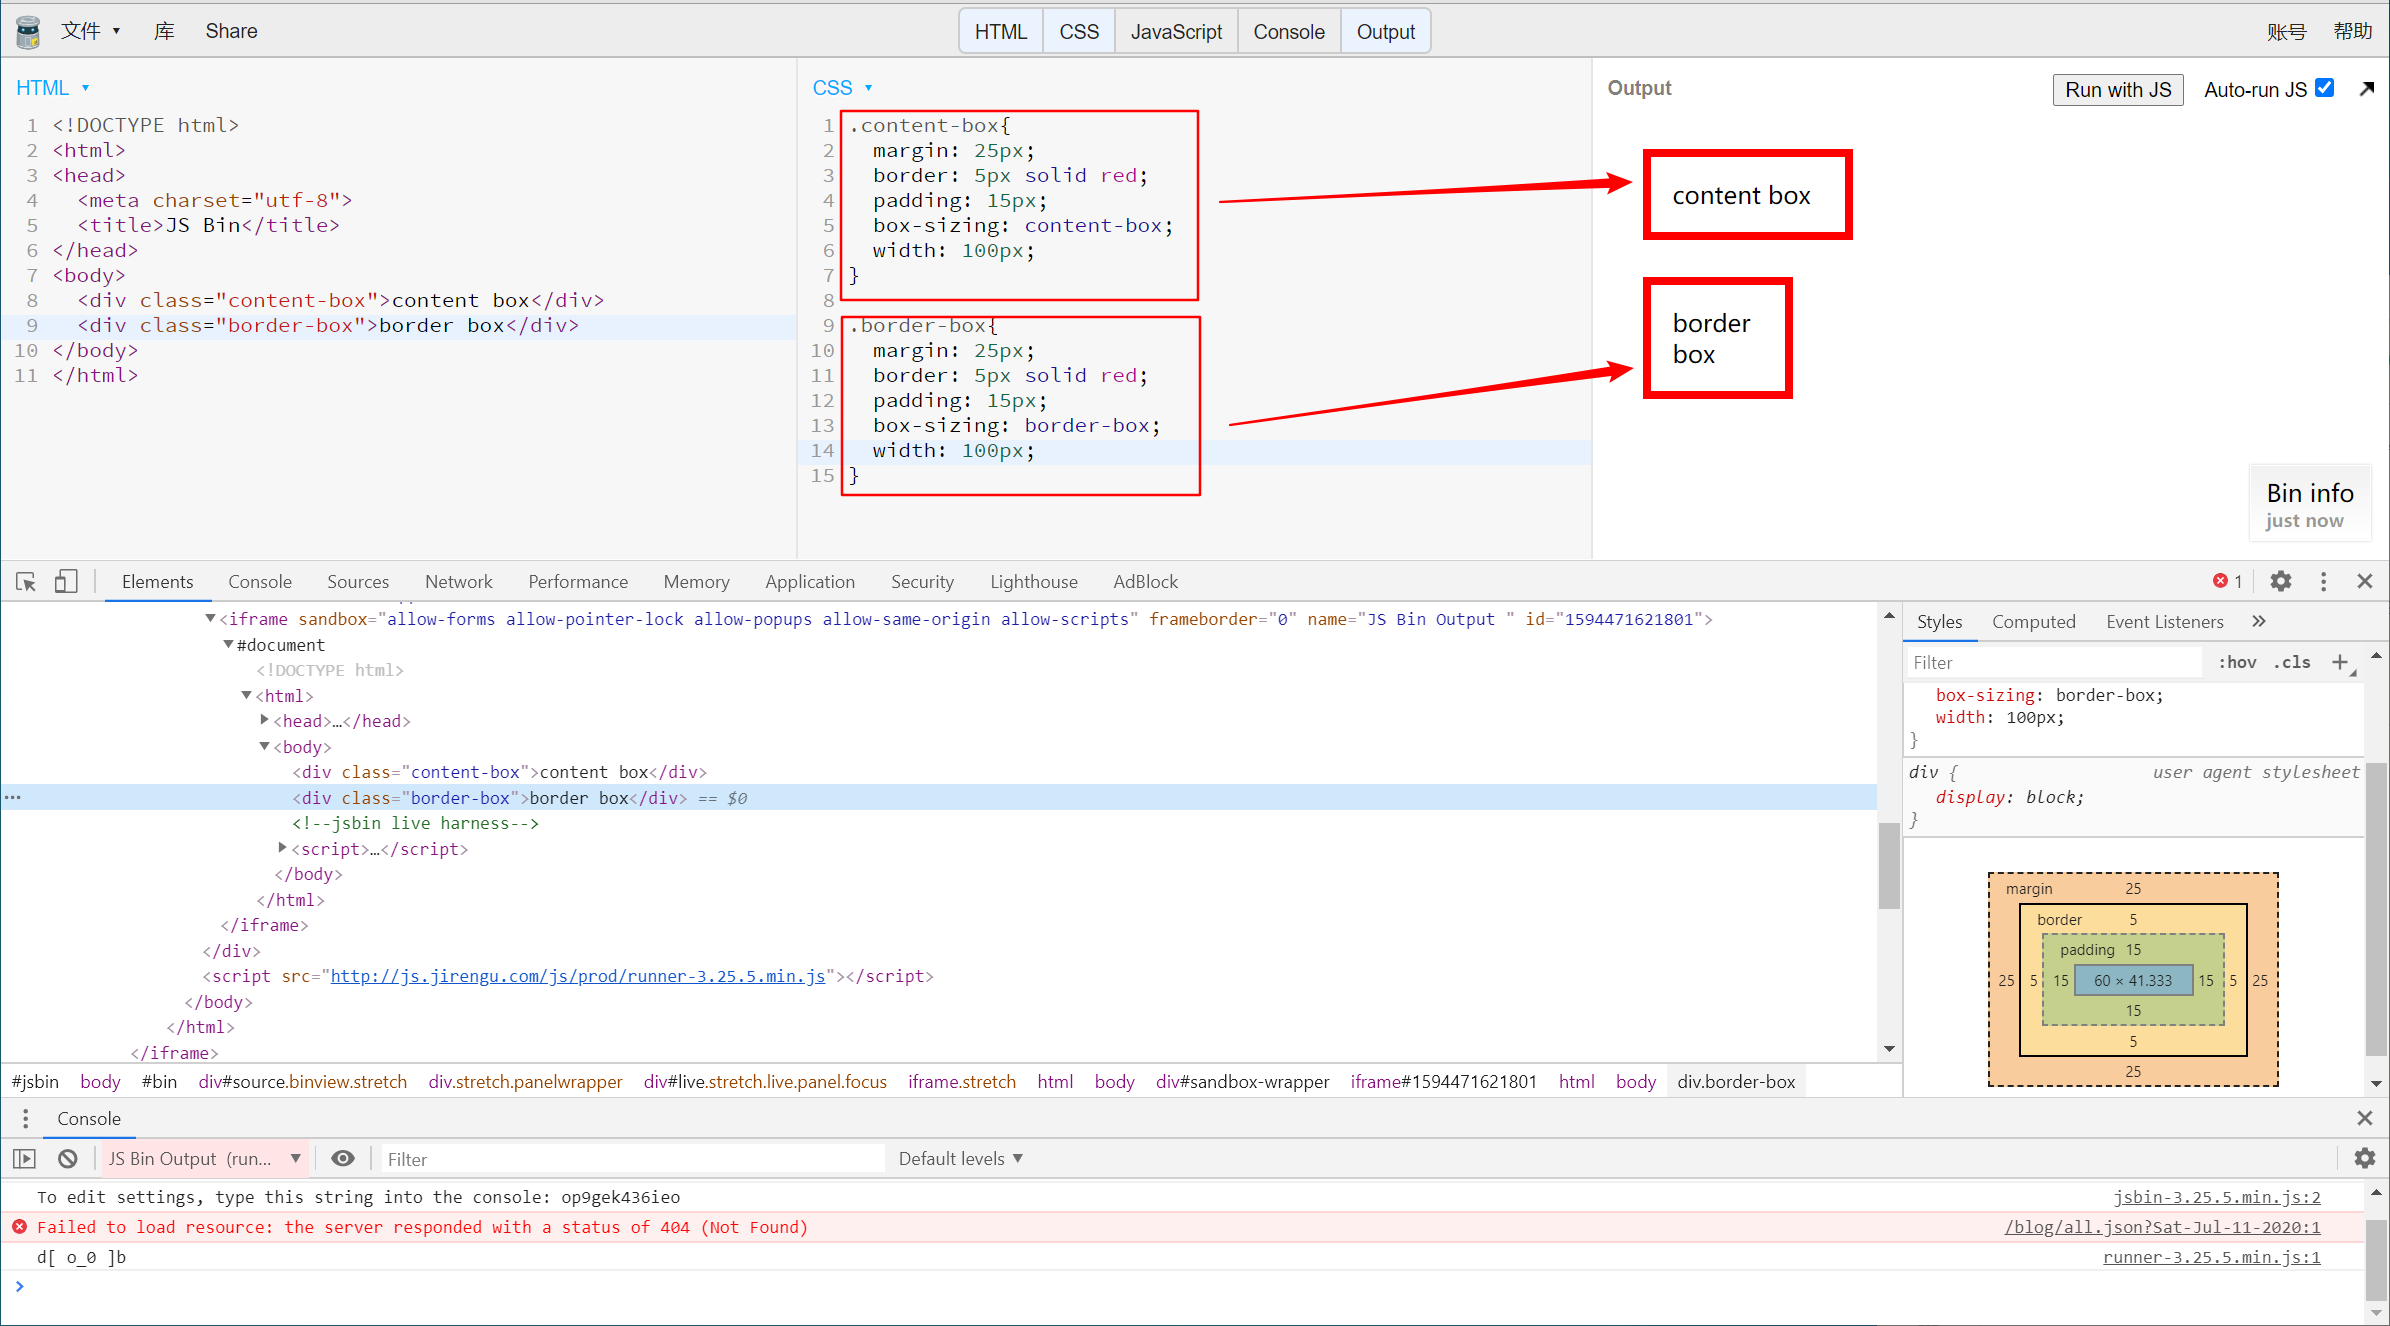
Task: Open the 帮助 help link
Action: coord(2352,31)
